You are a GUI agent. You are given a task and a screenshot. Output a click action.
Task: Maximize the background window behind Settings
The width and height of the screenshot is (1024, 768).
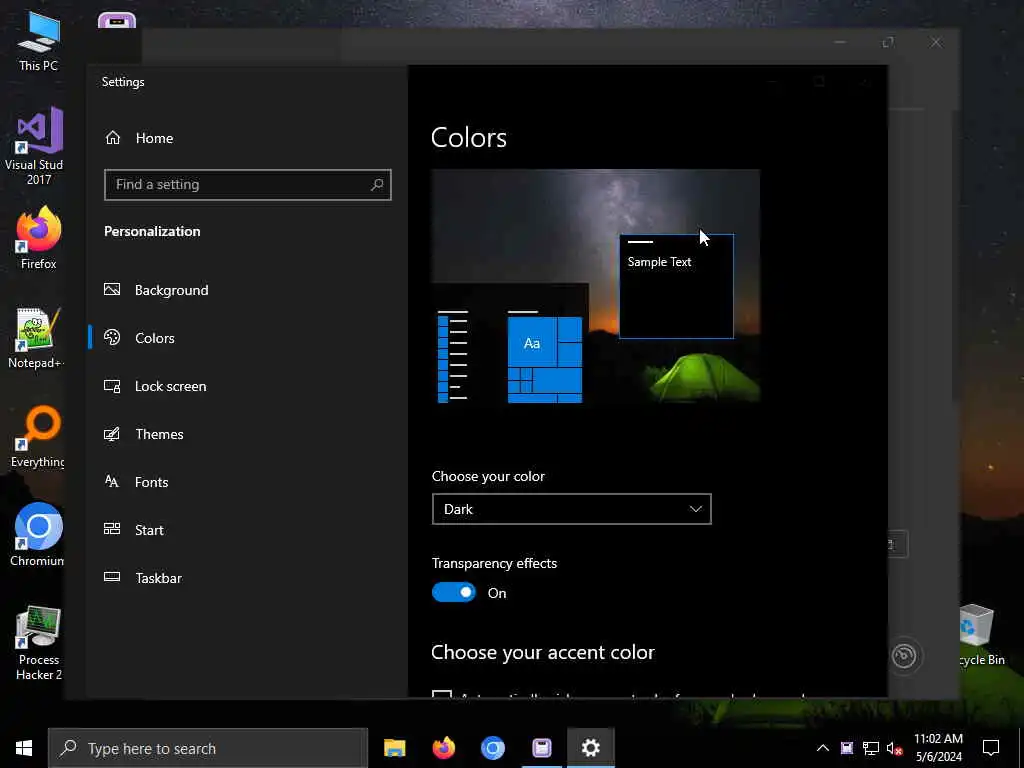(x=888, y=42)
